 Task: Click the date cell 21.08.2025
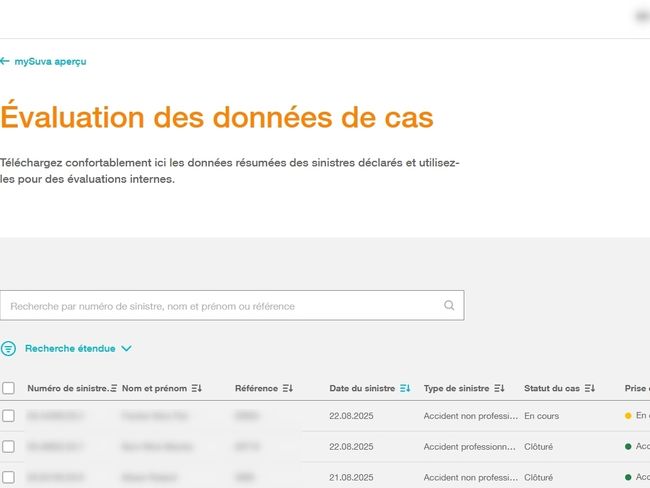[x=351, y=478]
